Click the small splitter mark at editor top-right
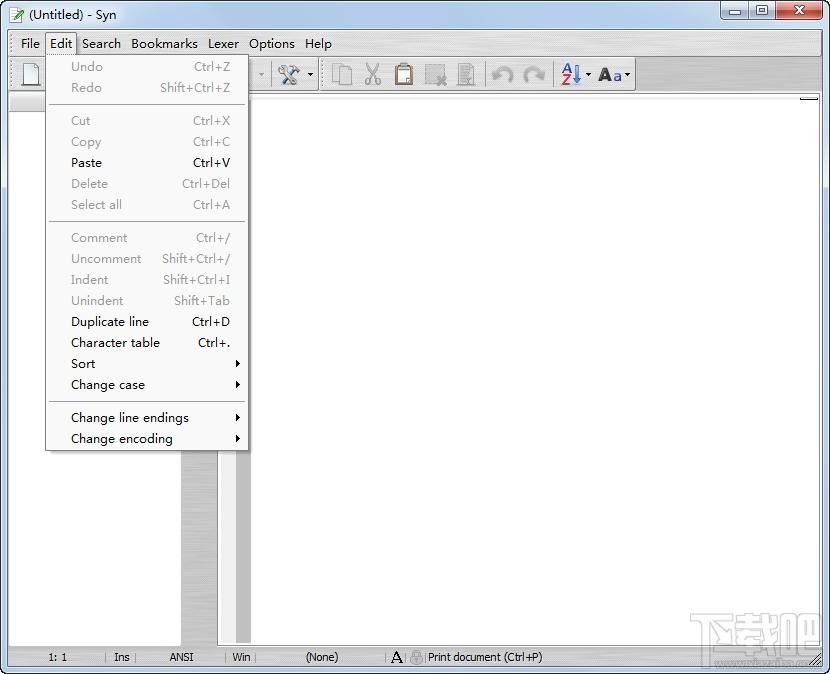The image size is (830, 674). pyautogui.click(x=809, y=98)
